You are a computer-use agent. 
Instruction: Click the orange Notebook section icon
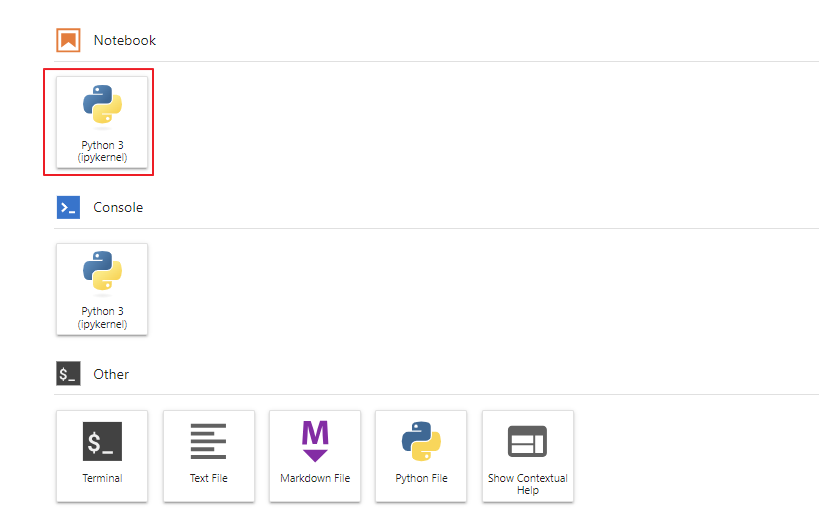[x=68, y=40]
